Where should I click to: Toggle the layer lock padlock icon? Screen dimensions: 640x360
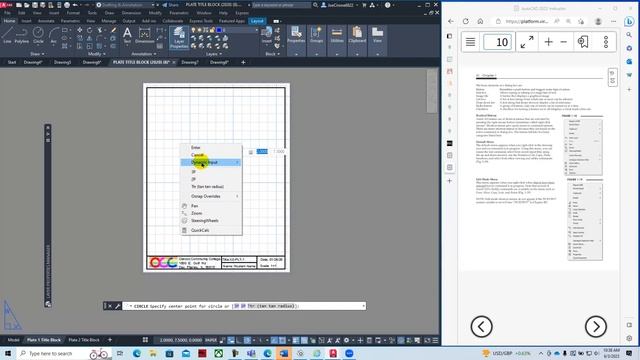[x=212, y=30]
